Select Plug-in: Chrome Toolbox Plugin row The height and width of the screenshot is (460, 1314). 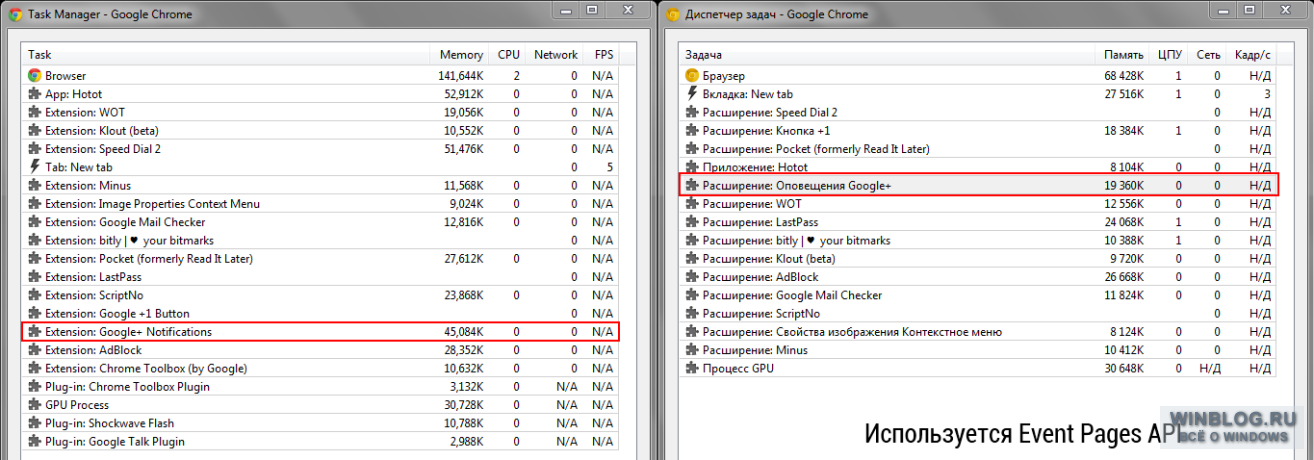pos(321,387)
